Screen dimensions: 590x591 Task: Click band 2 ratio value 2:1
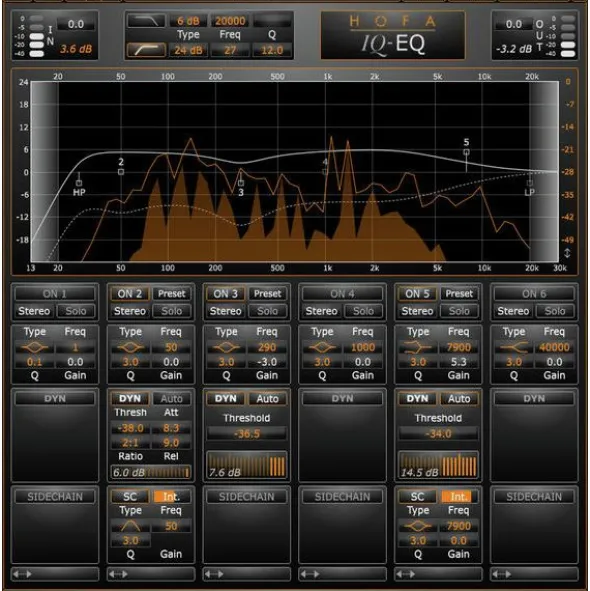point(130,442)
